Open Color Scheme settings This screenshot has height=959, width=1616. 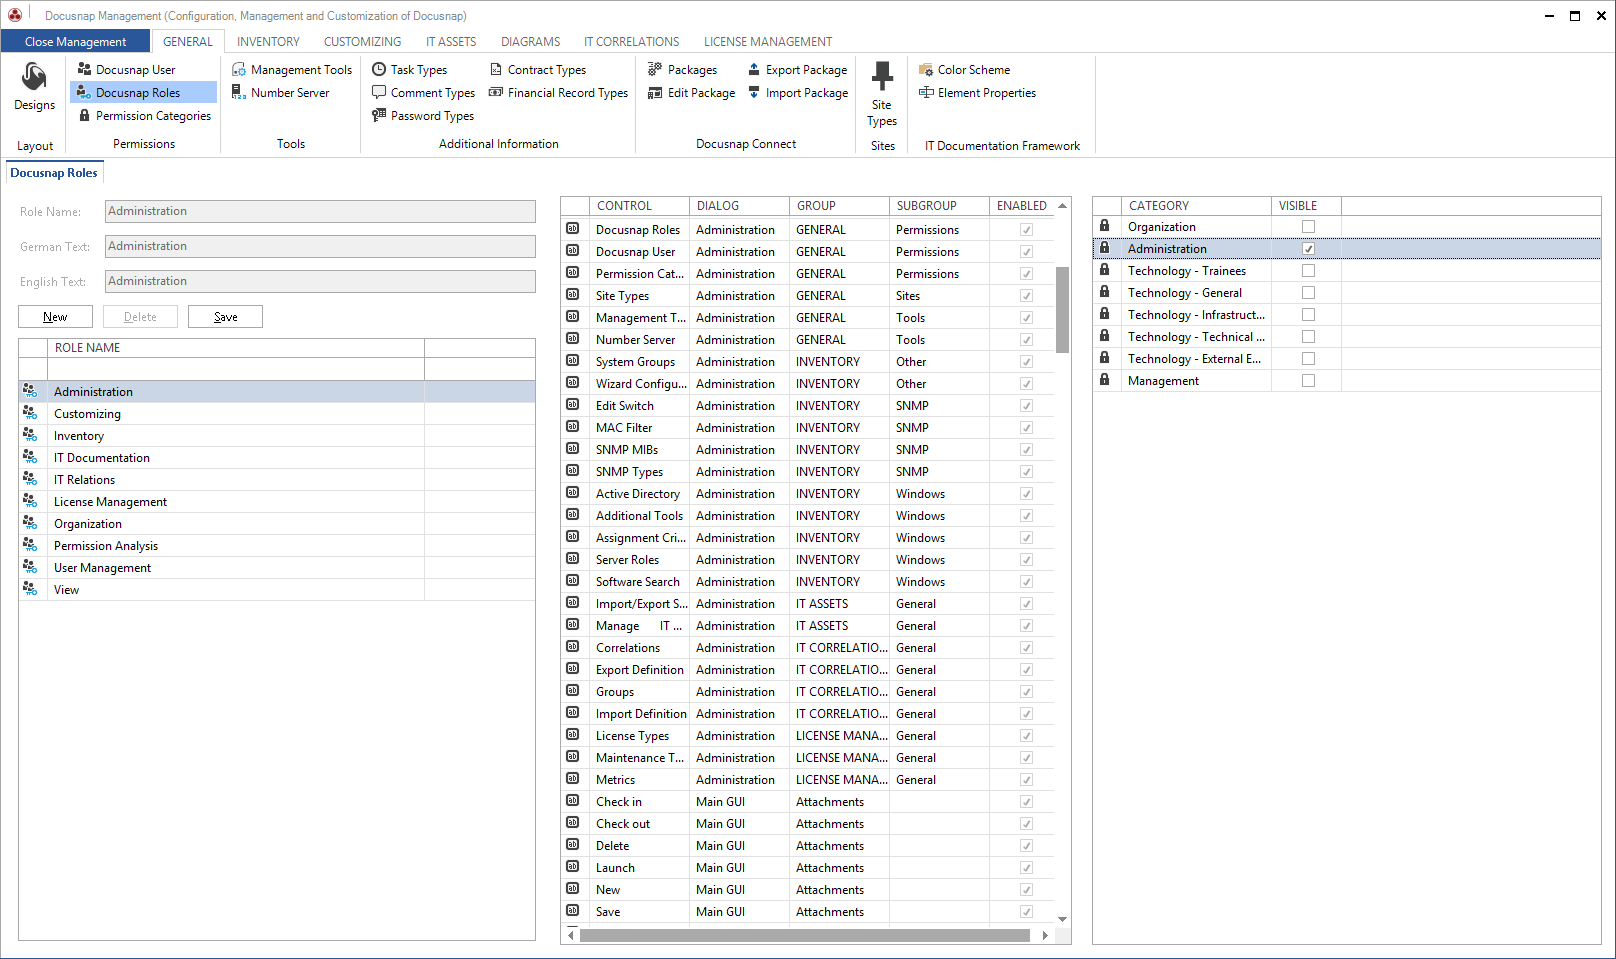964,69
